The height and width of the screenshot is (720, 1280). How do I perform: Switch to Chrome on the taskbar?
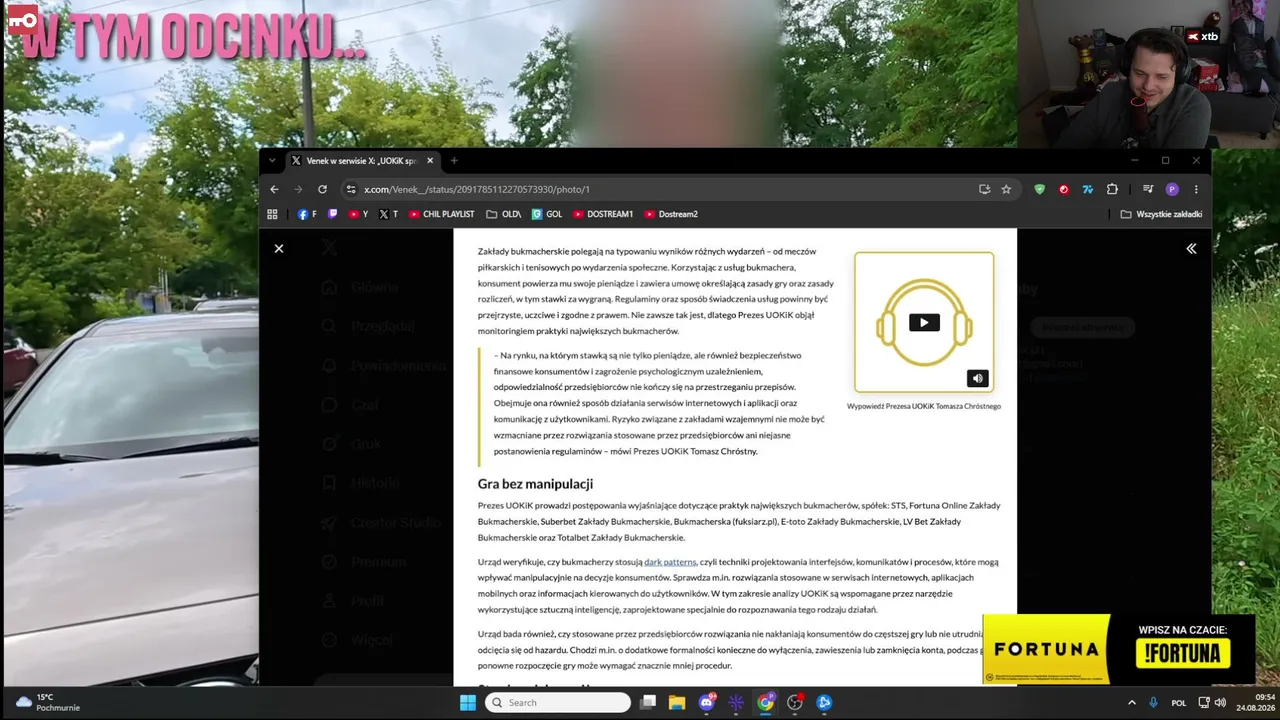pos(766,702)
